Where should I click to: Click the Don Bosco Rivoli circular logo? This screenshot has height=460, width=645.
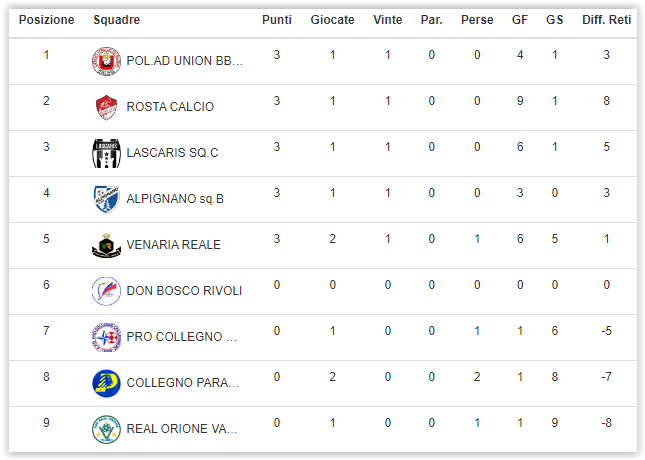click(x=107, y=291)
